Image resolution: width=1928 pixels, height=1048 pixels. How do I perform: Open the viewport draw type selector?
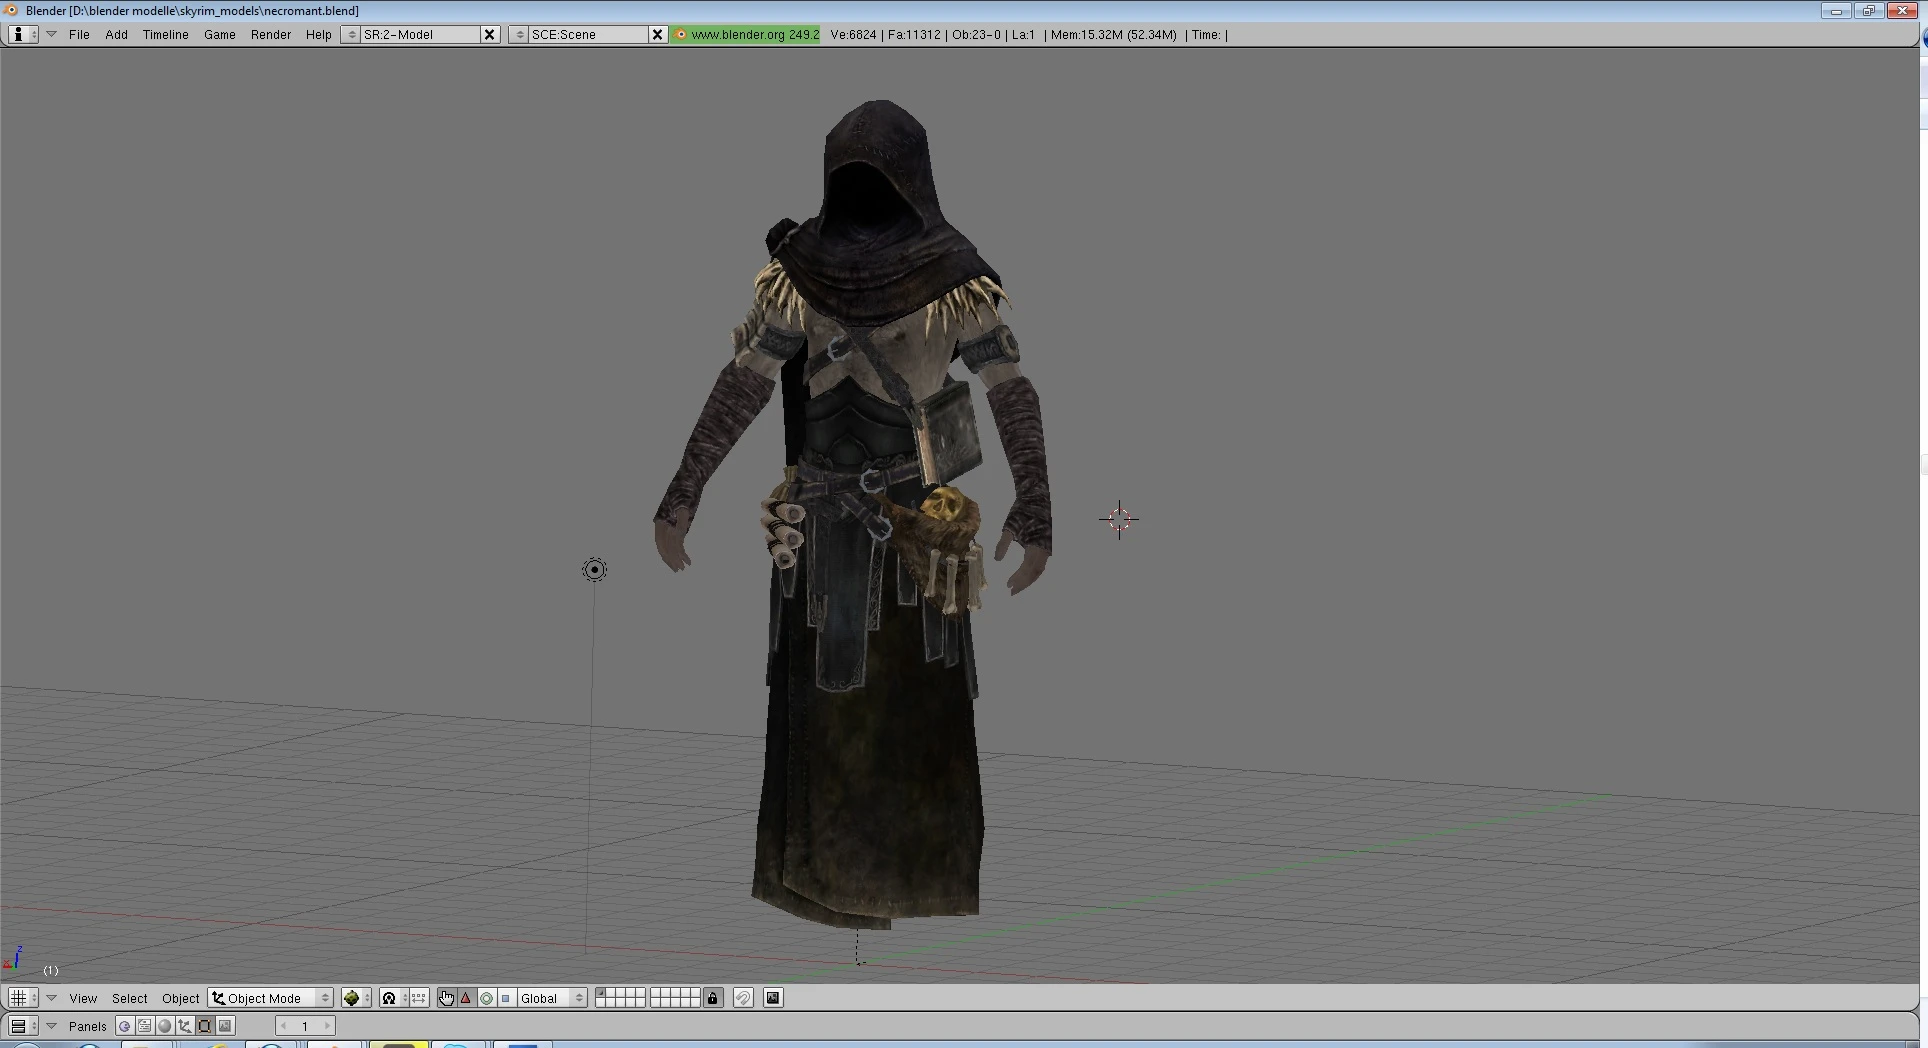coord(356,998)
